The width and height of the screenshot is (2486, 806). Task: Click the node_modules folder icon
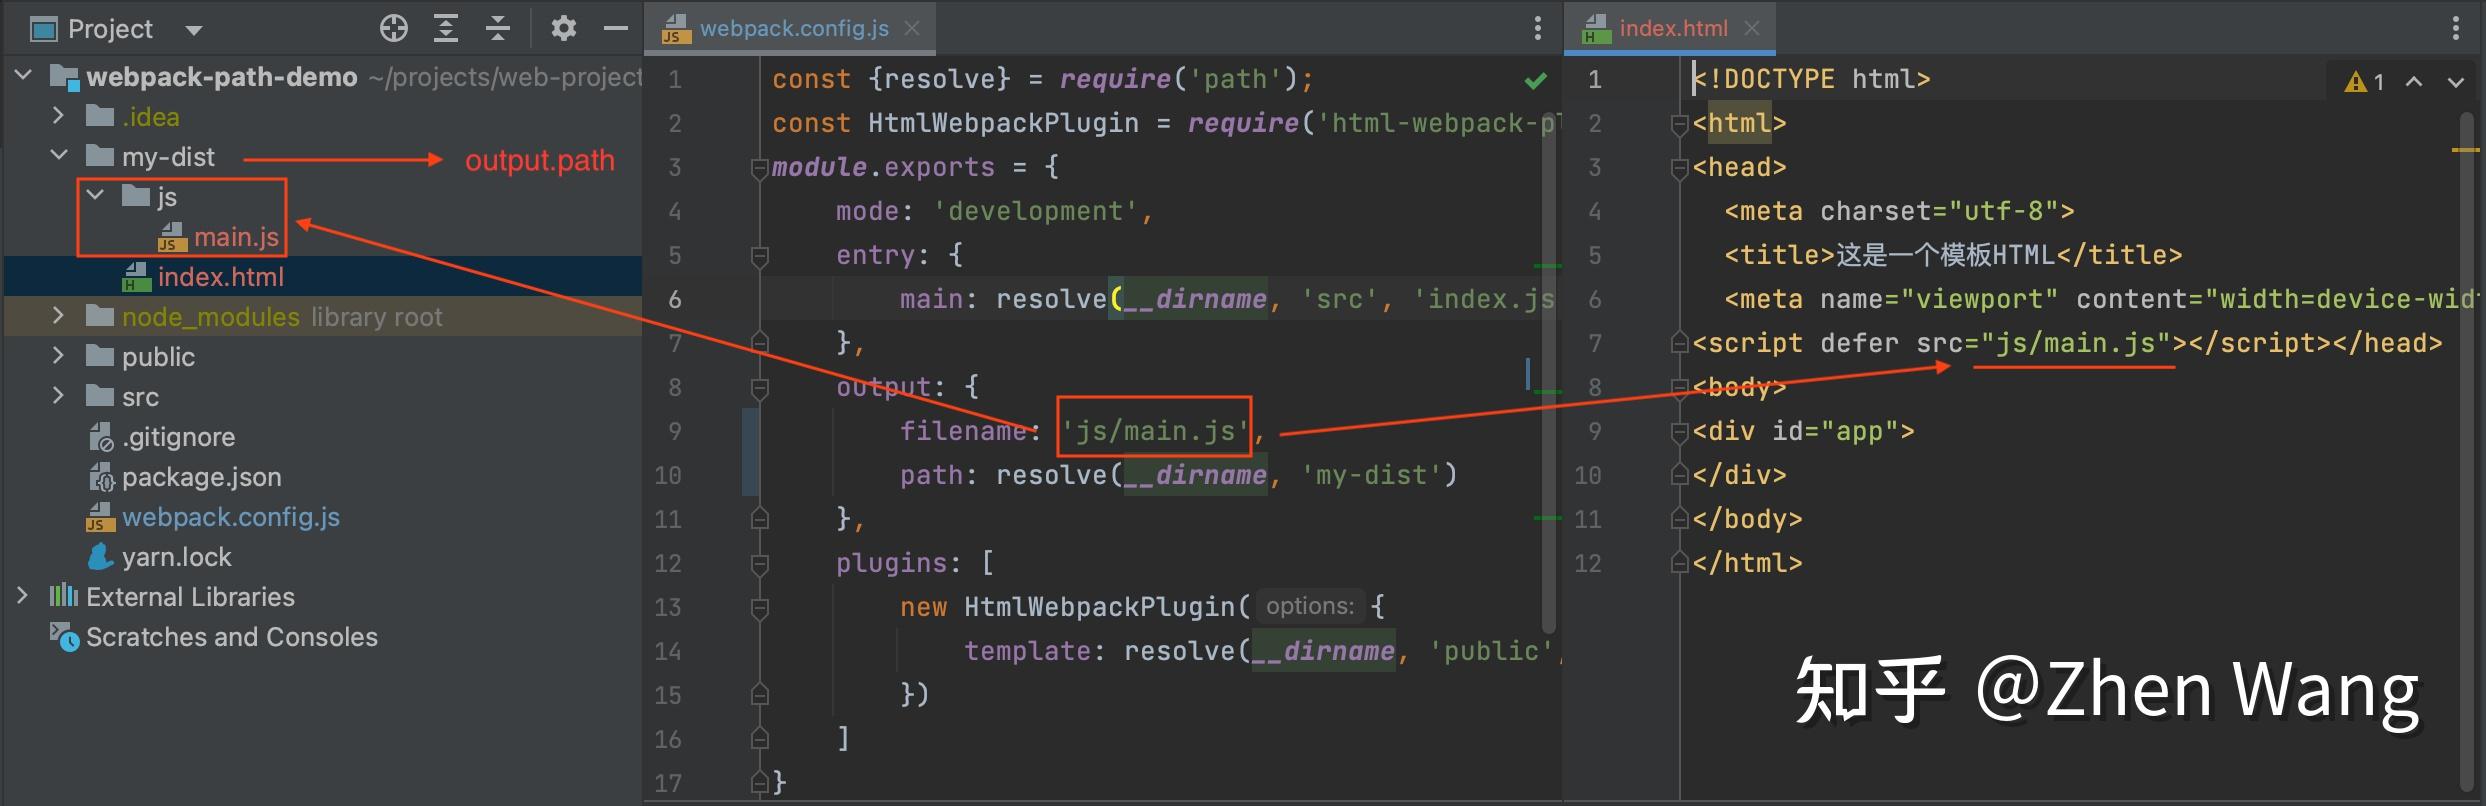(x=100, y=316)
